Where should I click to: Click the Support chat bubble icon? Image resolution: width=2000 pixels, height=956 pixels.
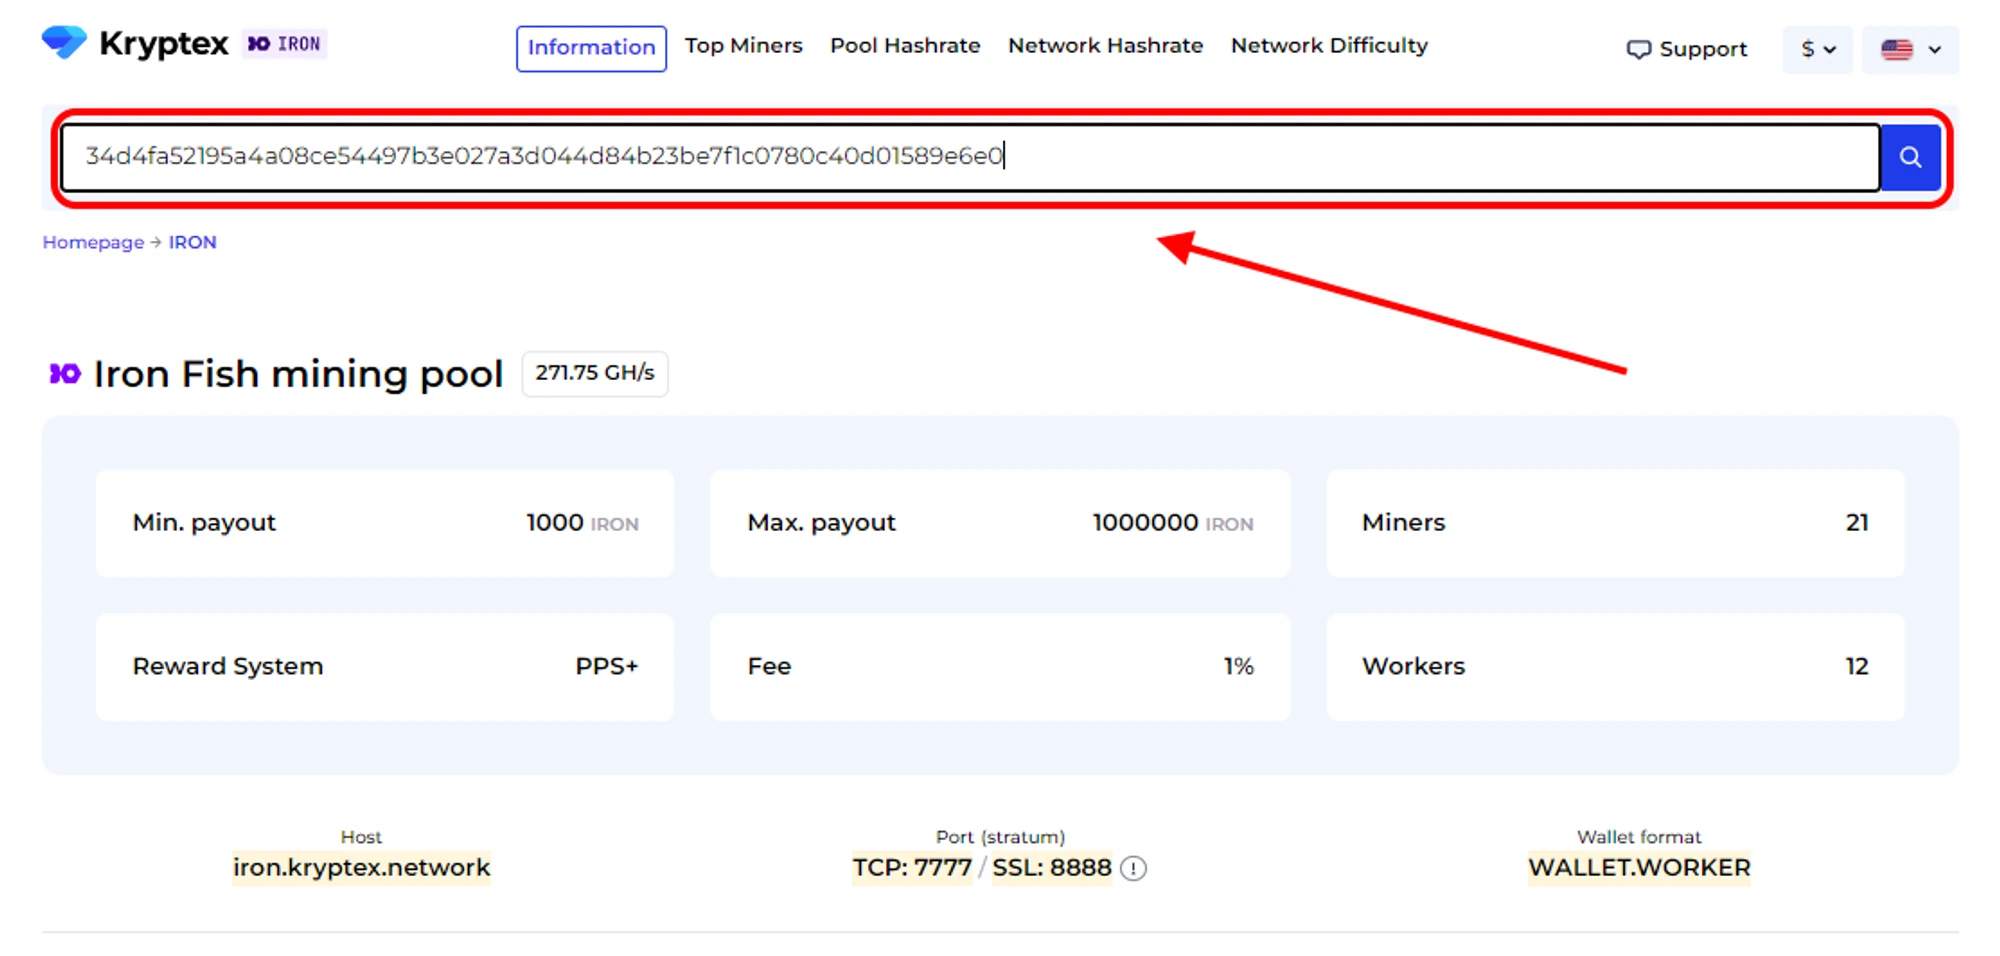tap(1637, 49)
